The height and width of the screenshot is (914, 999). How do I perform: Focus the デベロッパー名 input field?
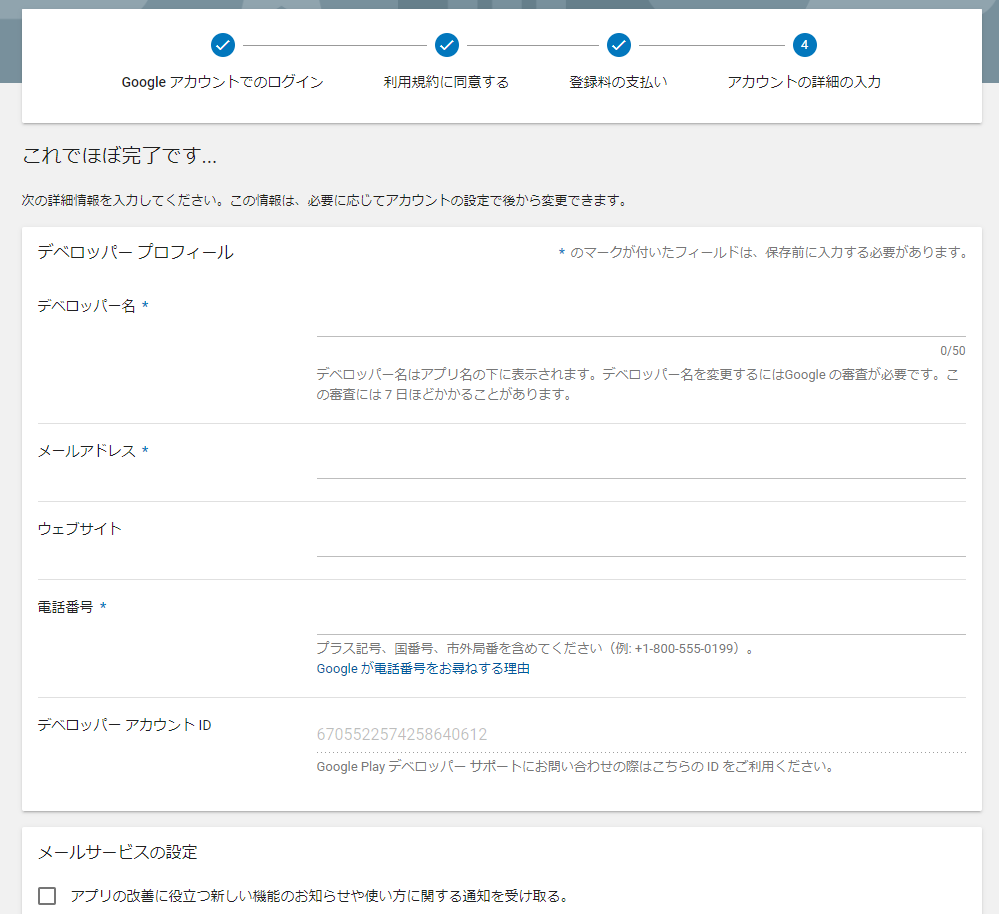pos(640,323)
